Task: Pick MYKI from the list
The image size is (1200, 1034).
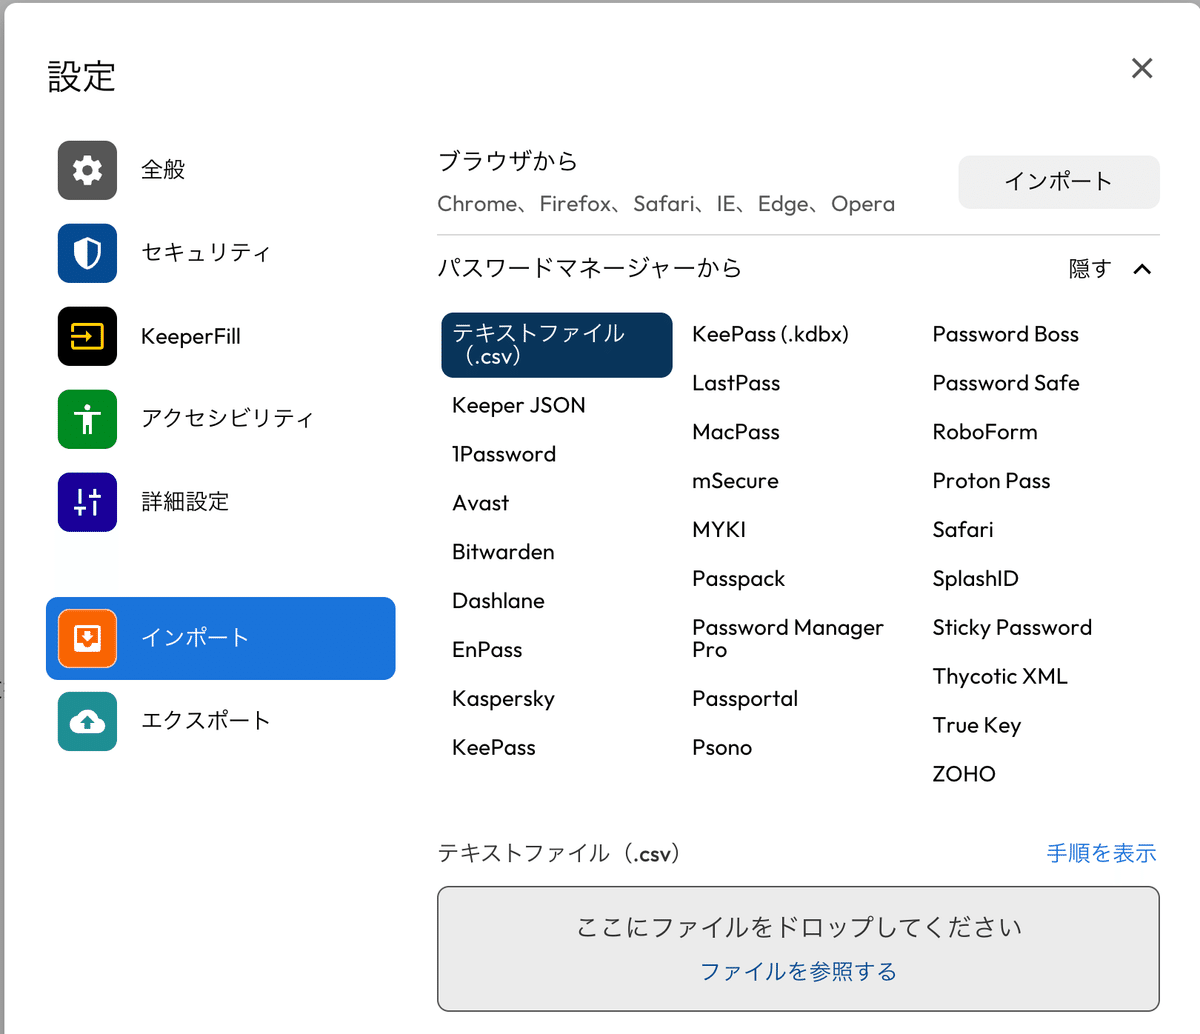Action: pos(719,530)
